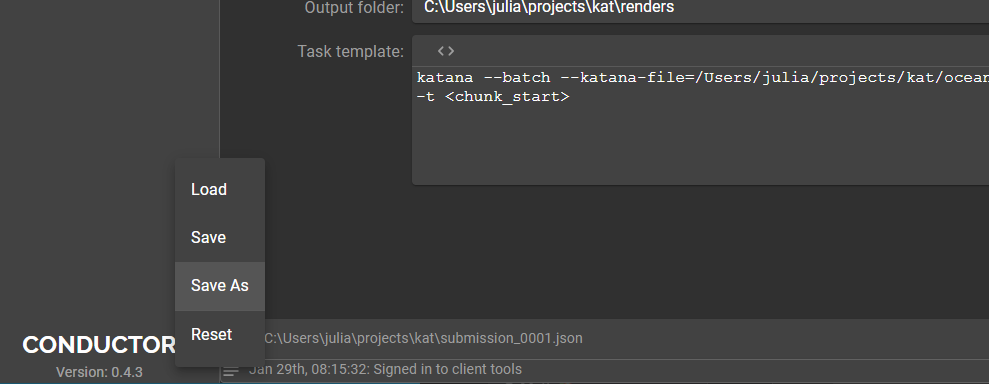The width and height of the screenshot is (989, 384).
Task: Place cursor on the -t <chunk_start> line
Action: 493,96
